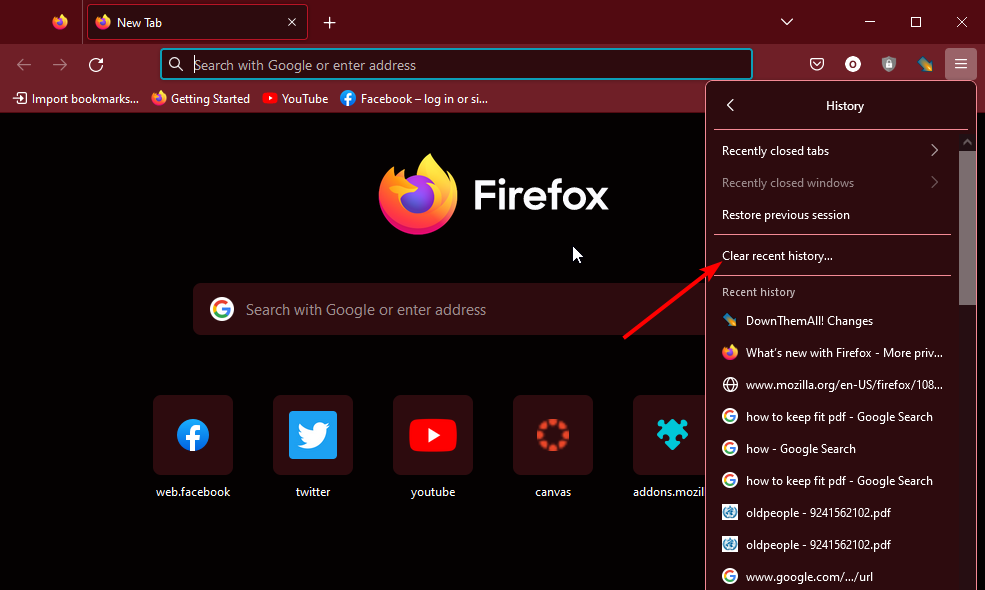Close the New Tab tab
The height and width of the screenshot is (590, 985).
click(291, 22)
